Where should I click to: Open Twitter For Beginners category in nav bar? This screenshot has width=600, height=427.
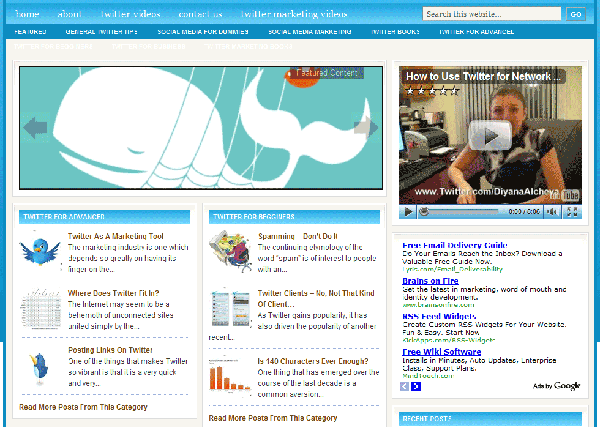coord(53,47)
